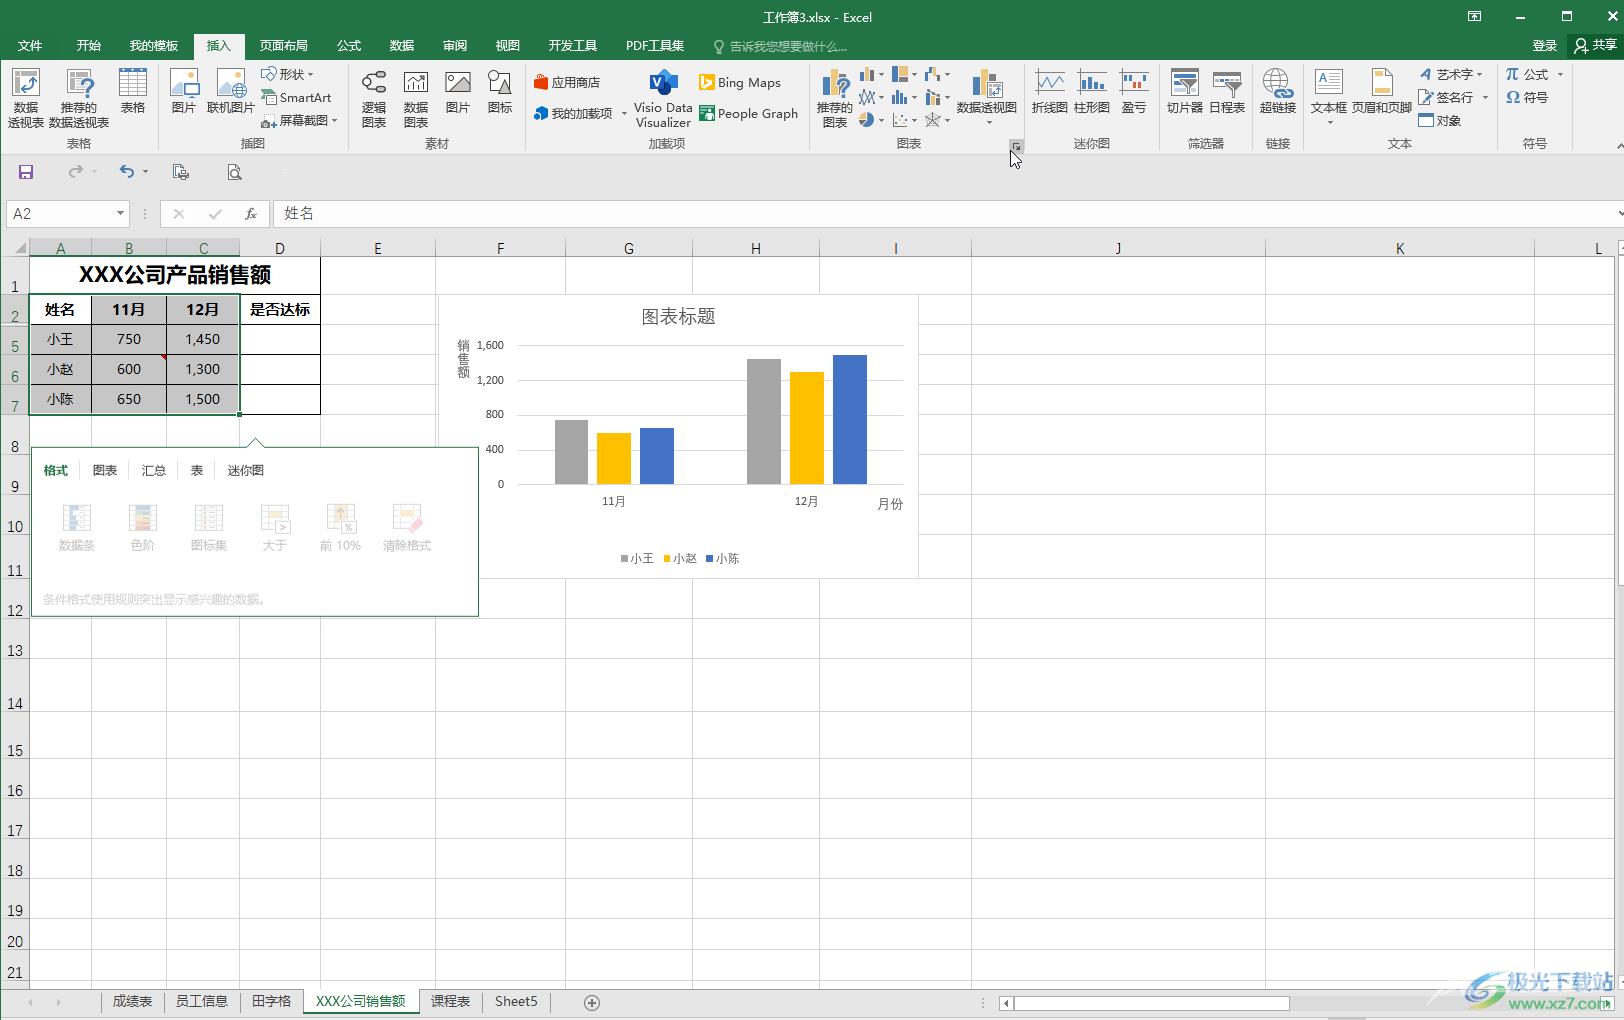Open the Charts group dialog launcher

pyautogui.click(x=1016, y=146)
